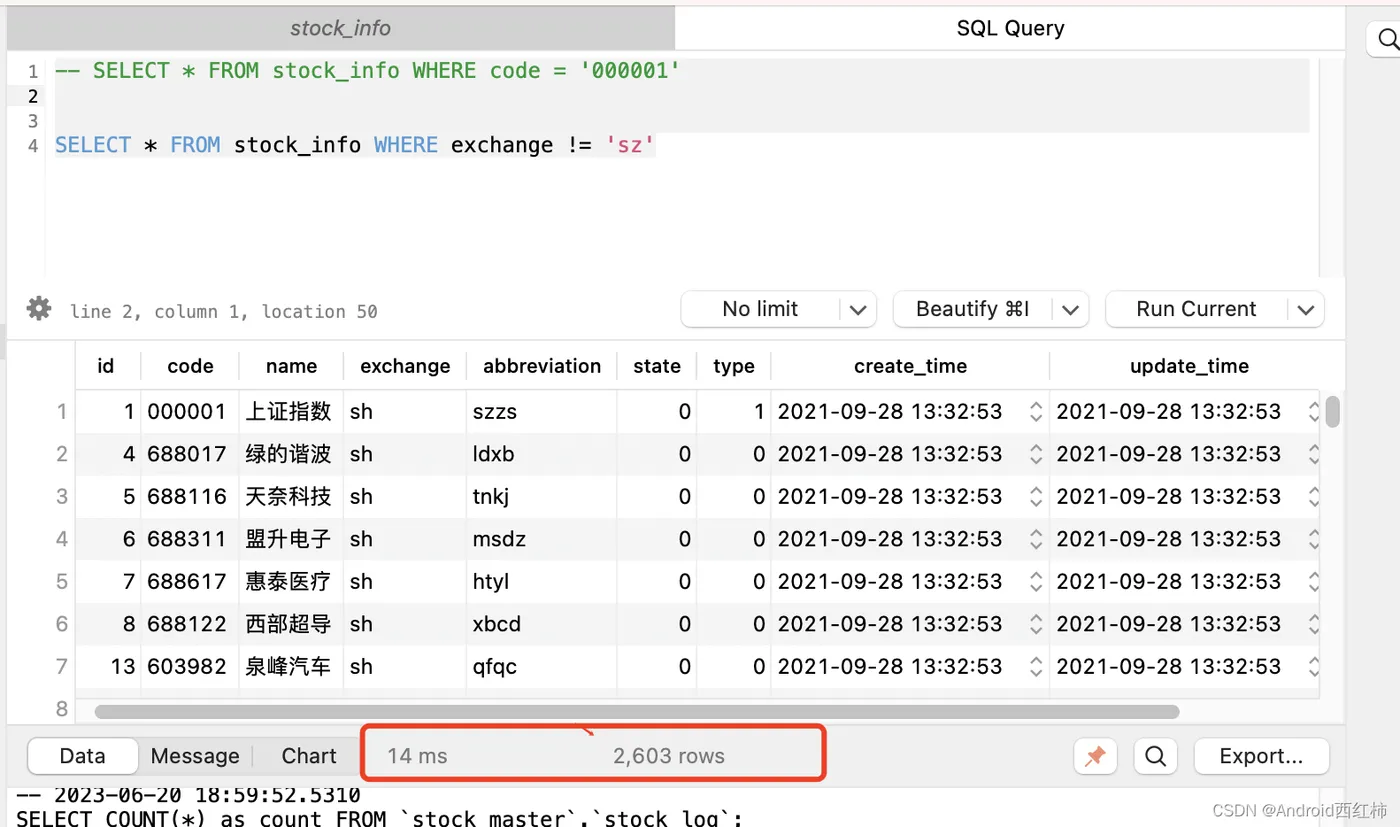The image size is (1400, 827).
Task: Click the Export... button
Action: click(1261, 757)
